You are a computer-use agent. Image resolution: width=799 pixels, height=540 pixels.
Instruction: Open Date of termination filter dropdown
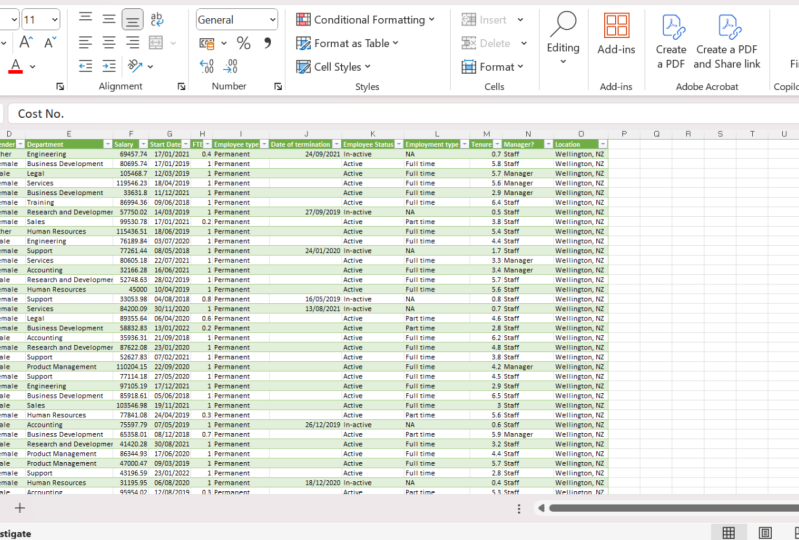(336, 145)
